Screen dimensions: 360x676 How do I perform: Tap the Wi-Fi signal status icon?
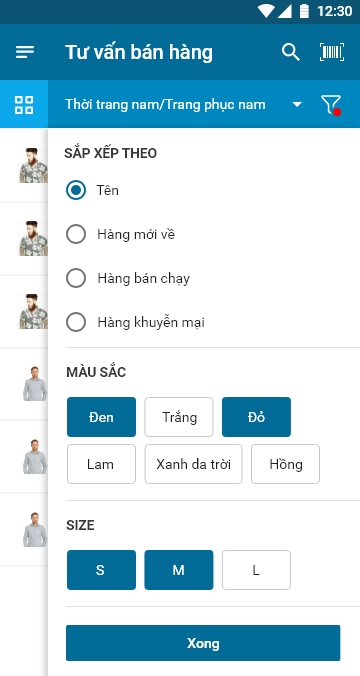[266, 11]
